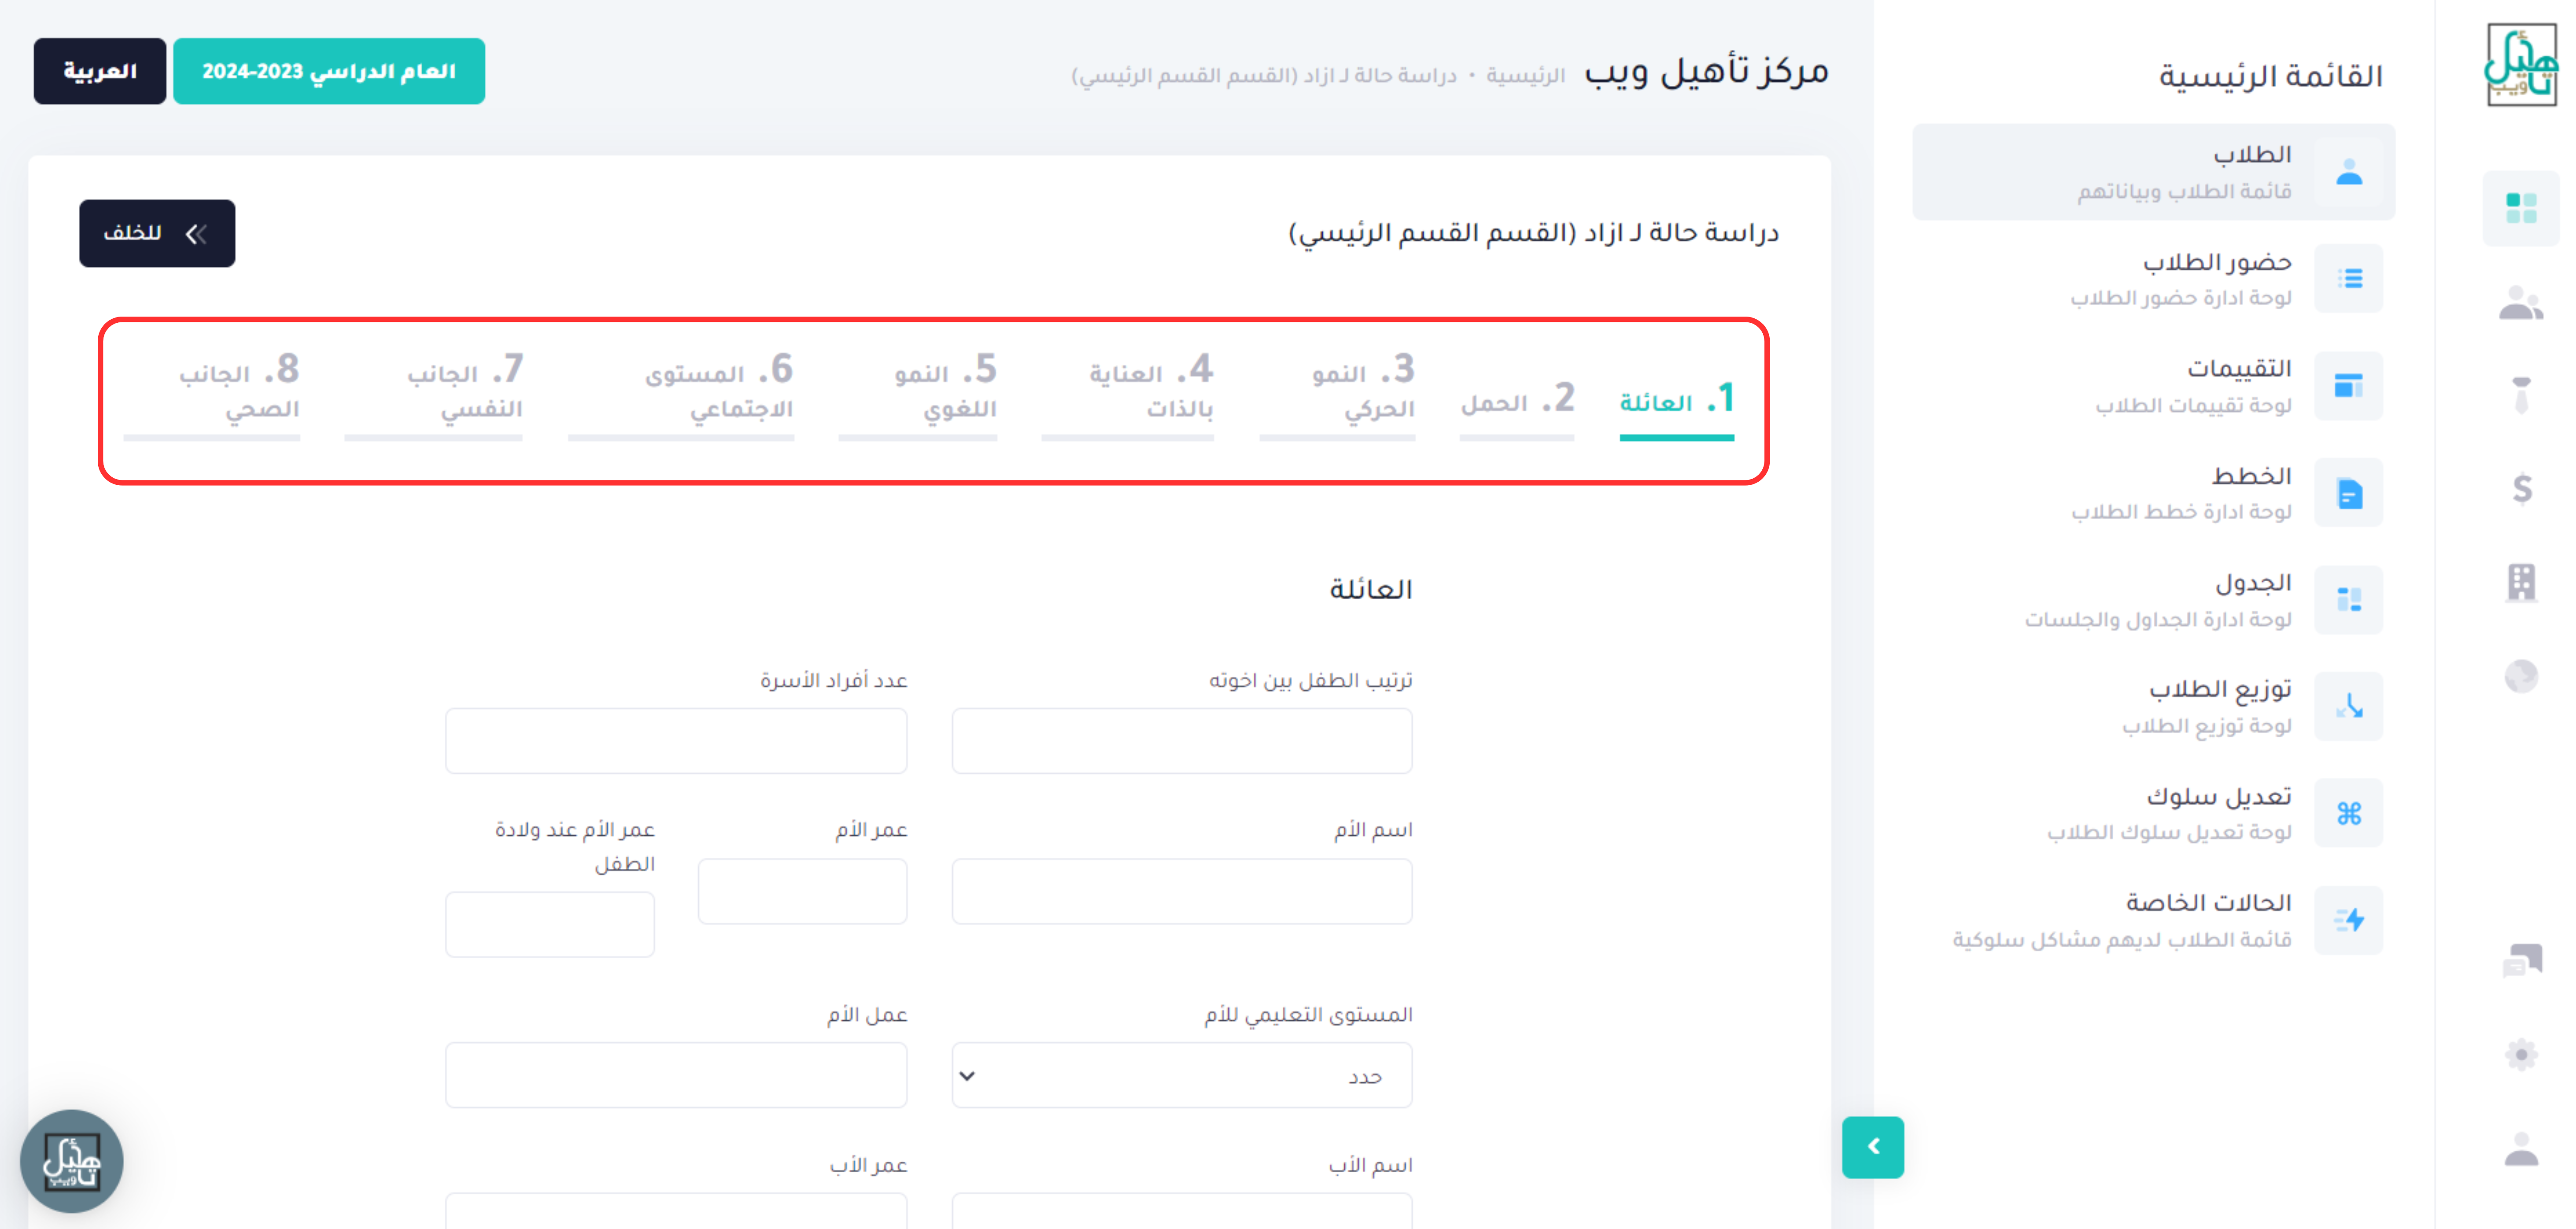Open the chat messages icon in rail
Screen dimensions: 2576x1229
point(2521,960)
